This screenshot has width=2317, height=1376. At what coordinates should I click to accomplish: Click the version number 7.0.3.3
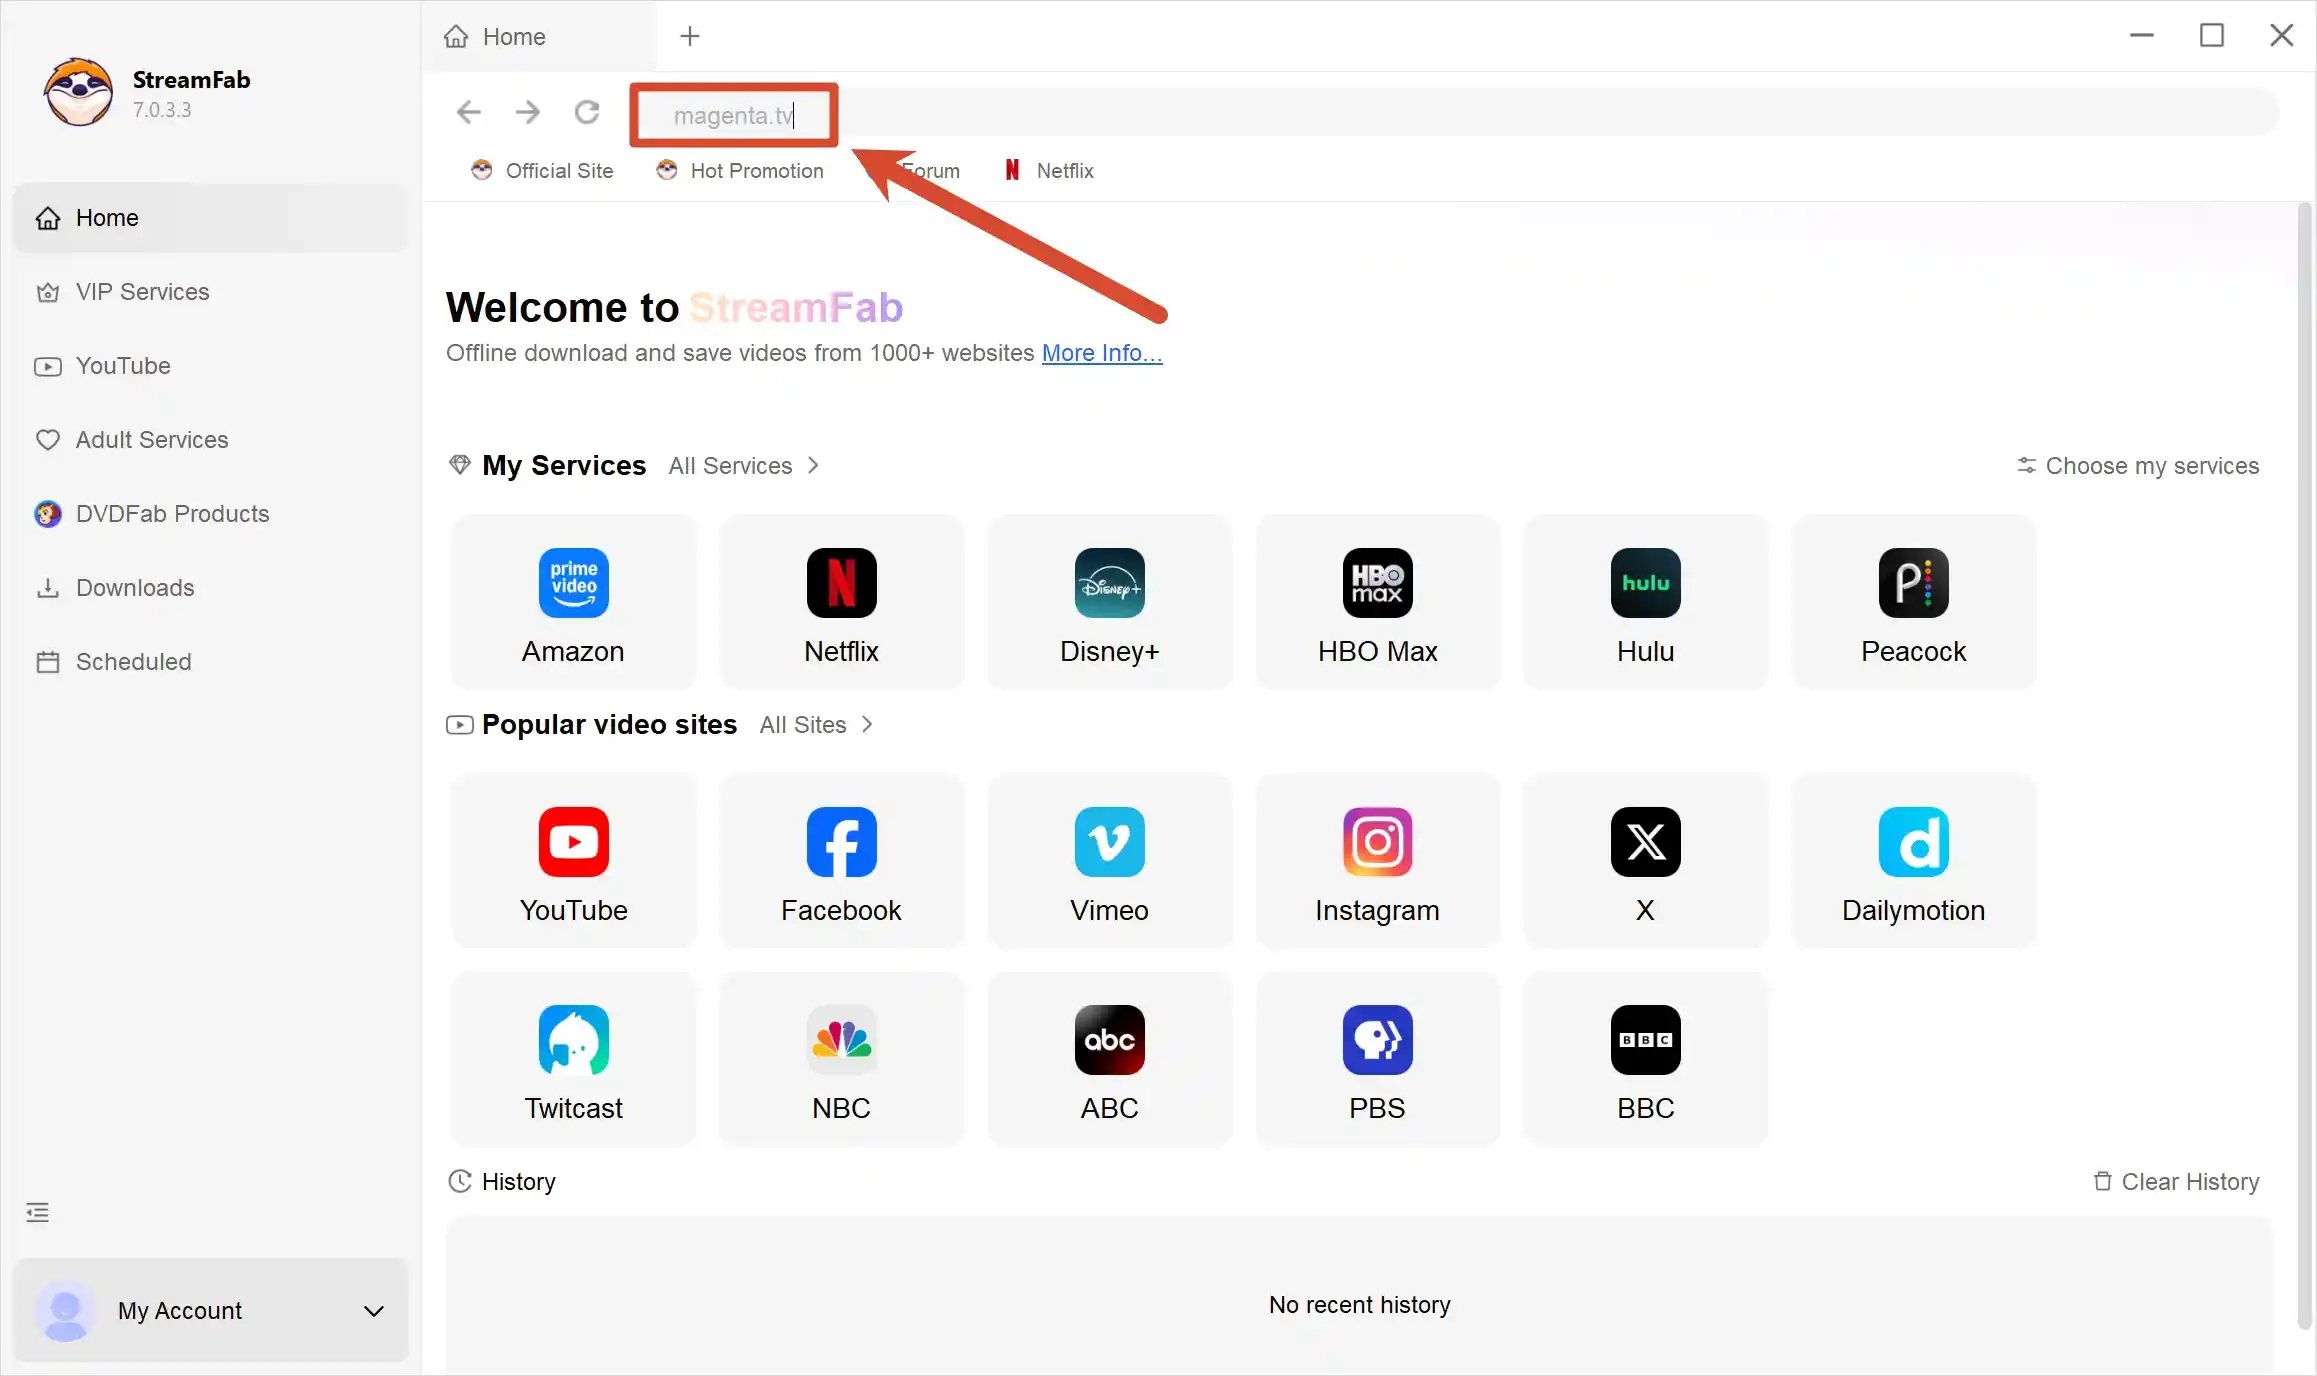[162, 110]
